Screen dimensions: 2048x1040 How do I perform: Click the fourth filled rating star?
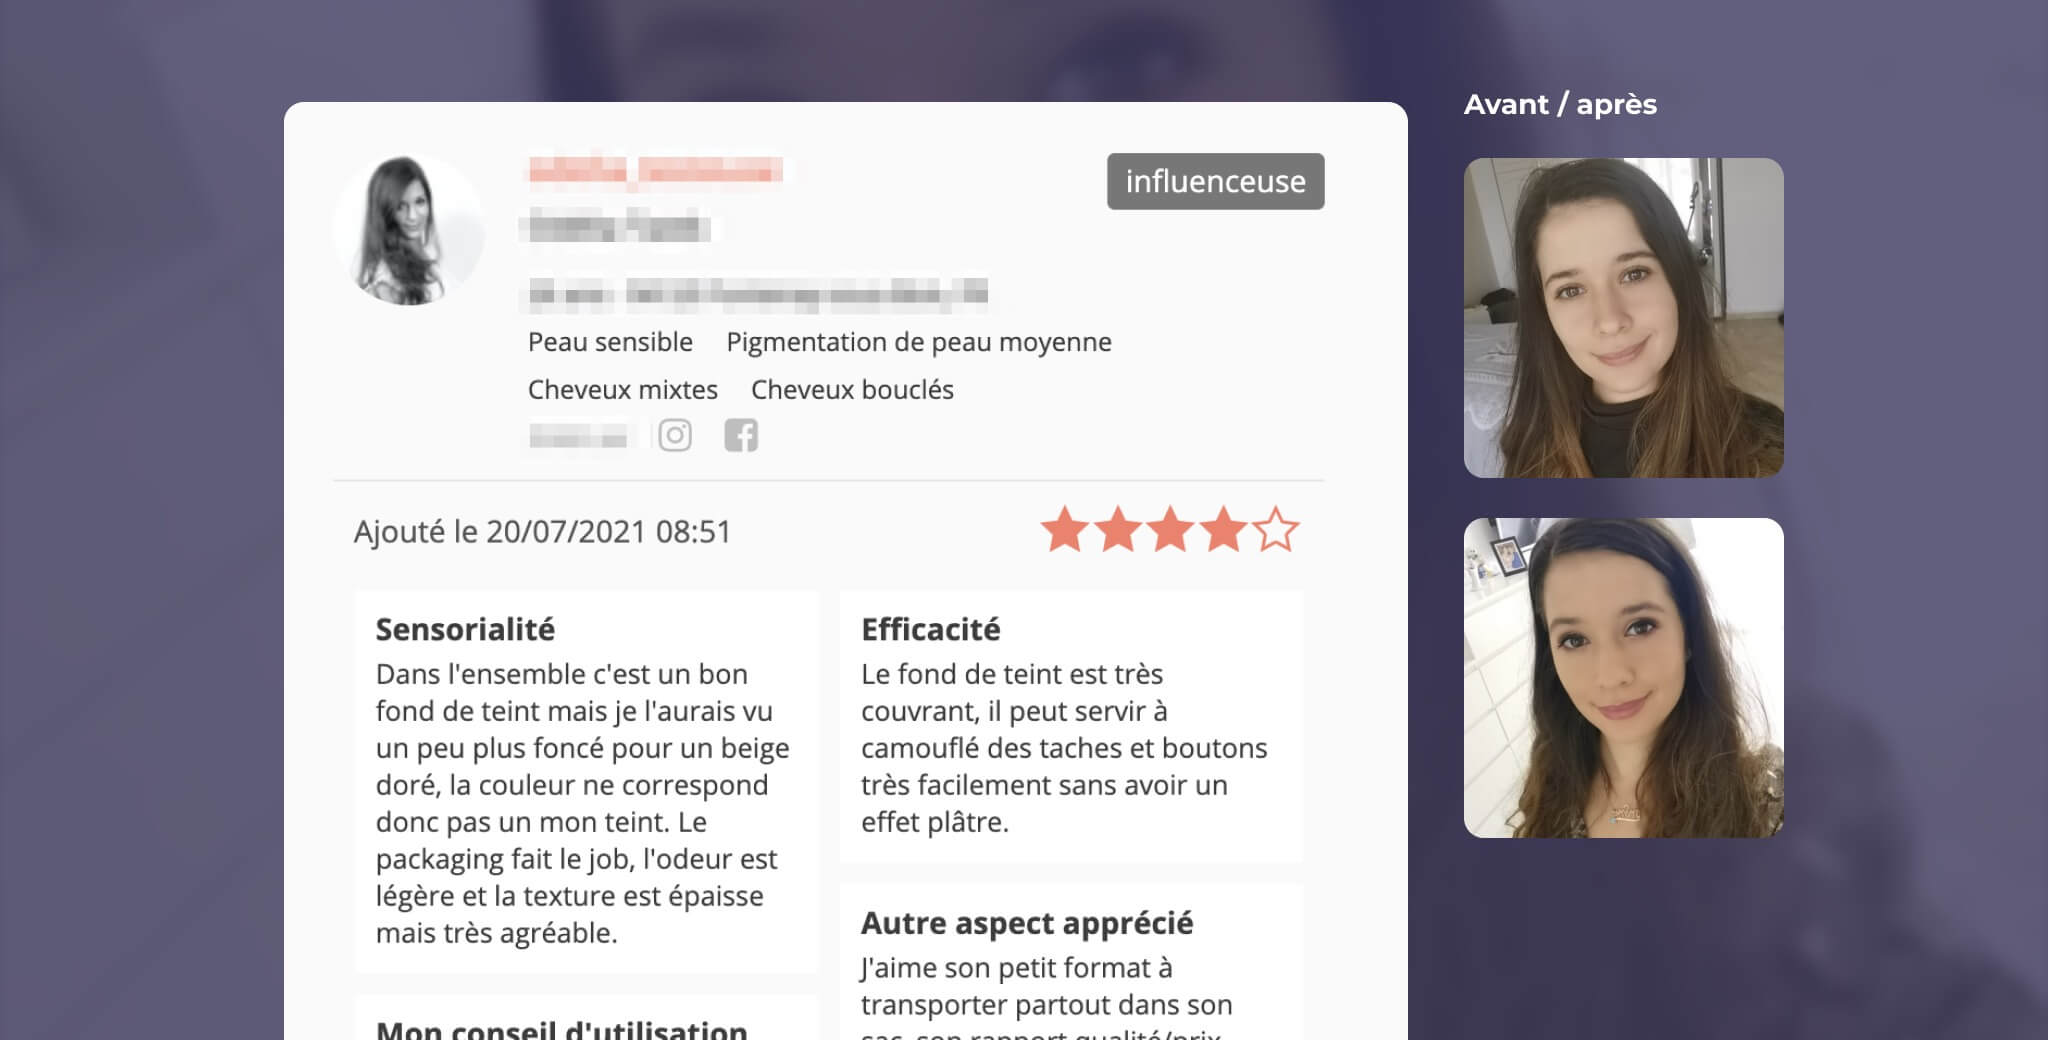coord(1223,529)
